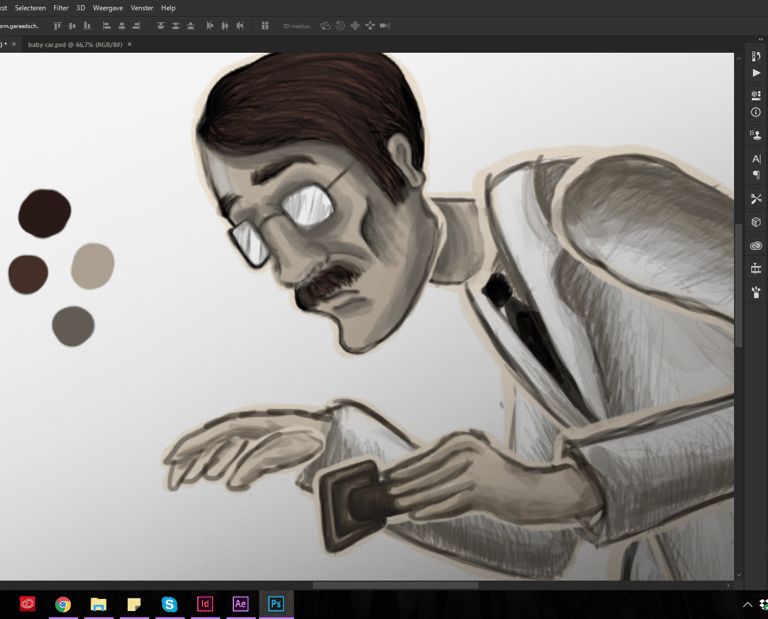Screen dimensions: 768x619
Task: Open the Venster menu
Action: pyautogui.click(x=142, y=7)
